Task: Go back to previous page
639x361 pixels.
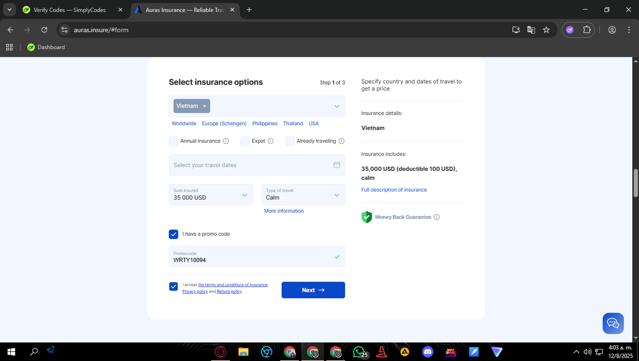Action: click(x=11, y=30)
